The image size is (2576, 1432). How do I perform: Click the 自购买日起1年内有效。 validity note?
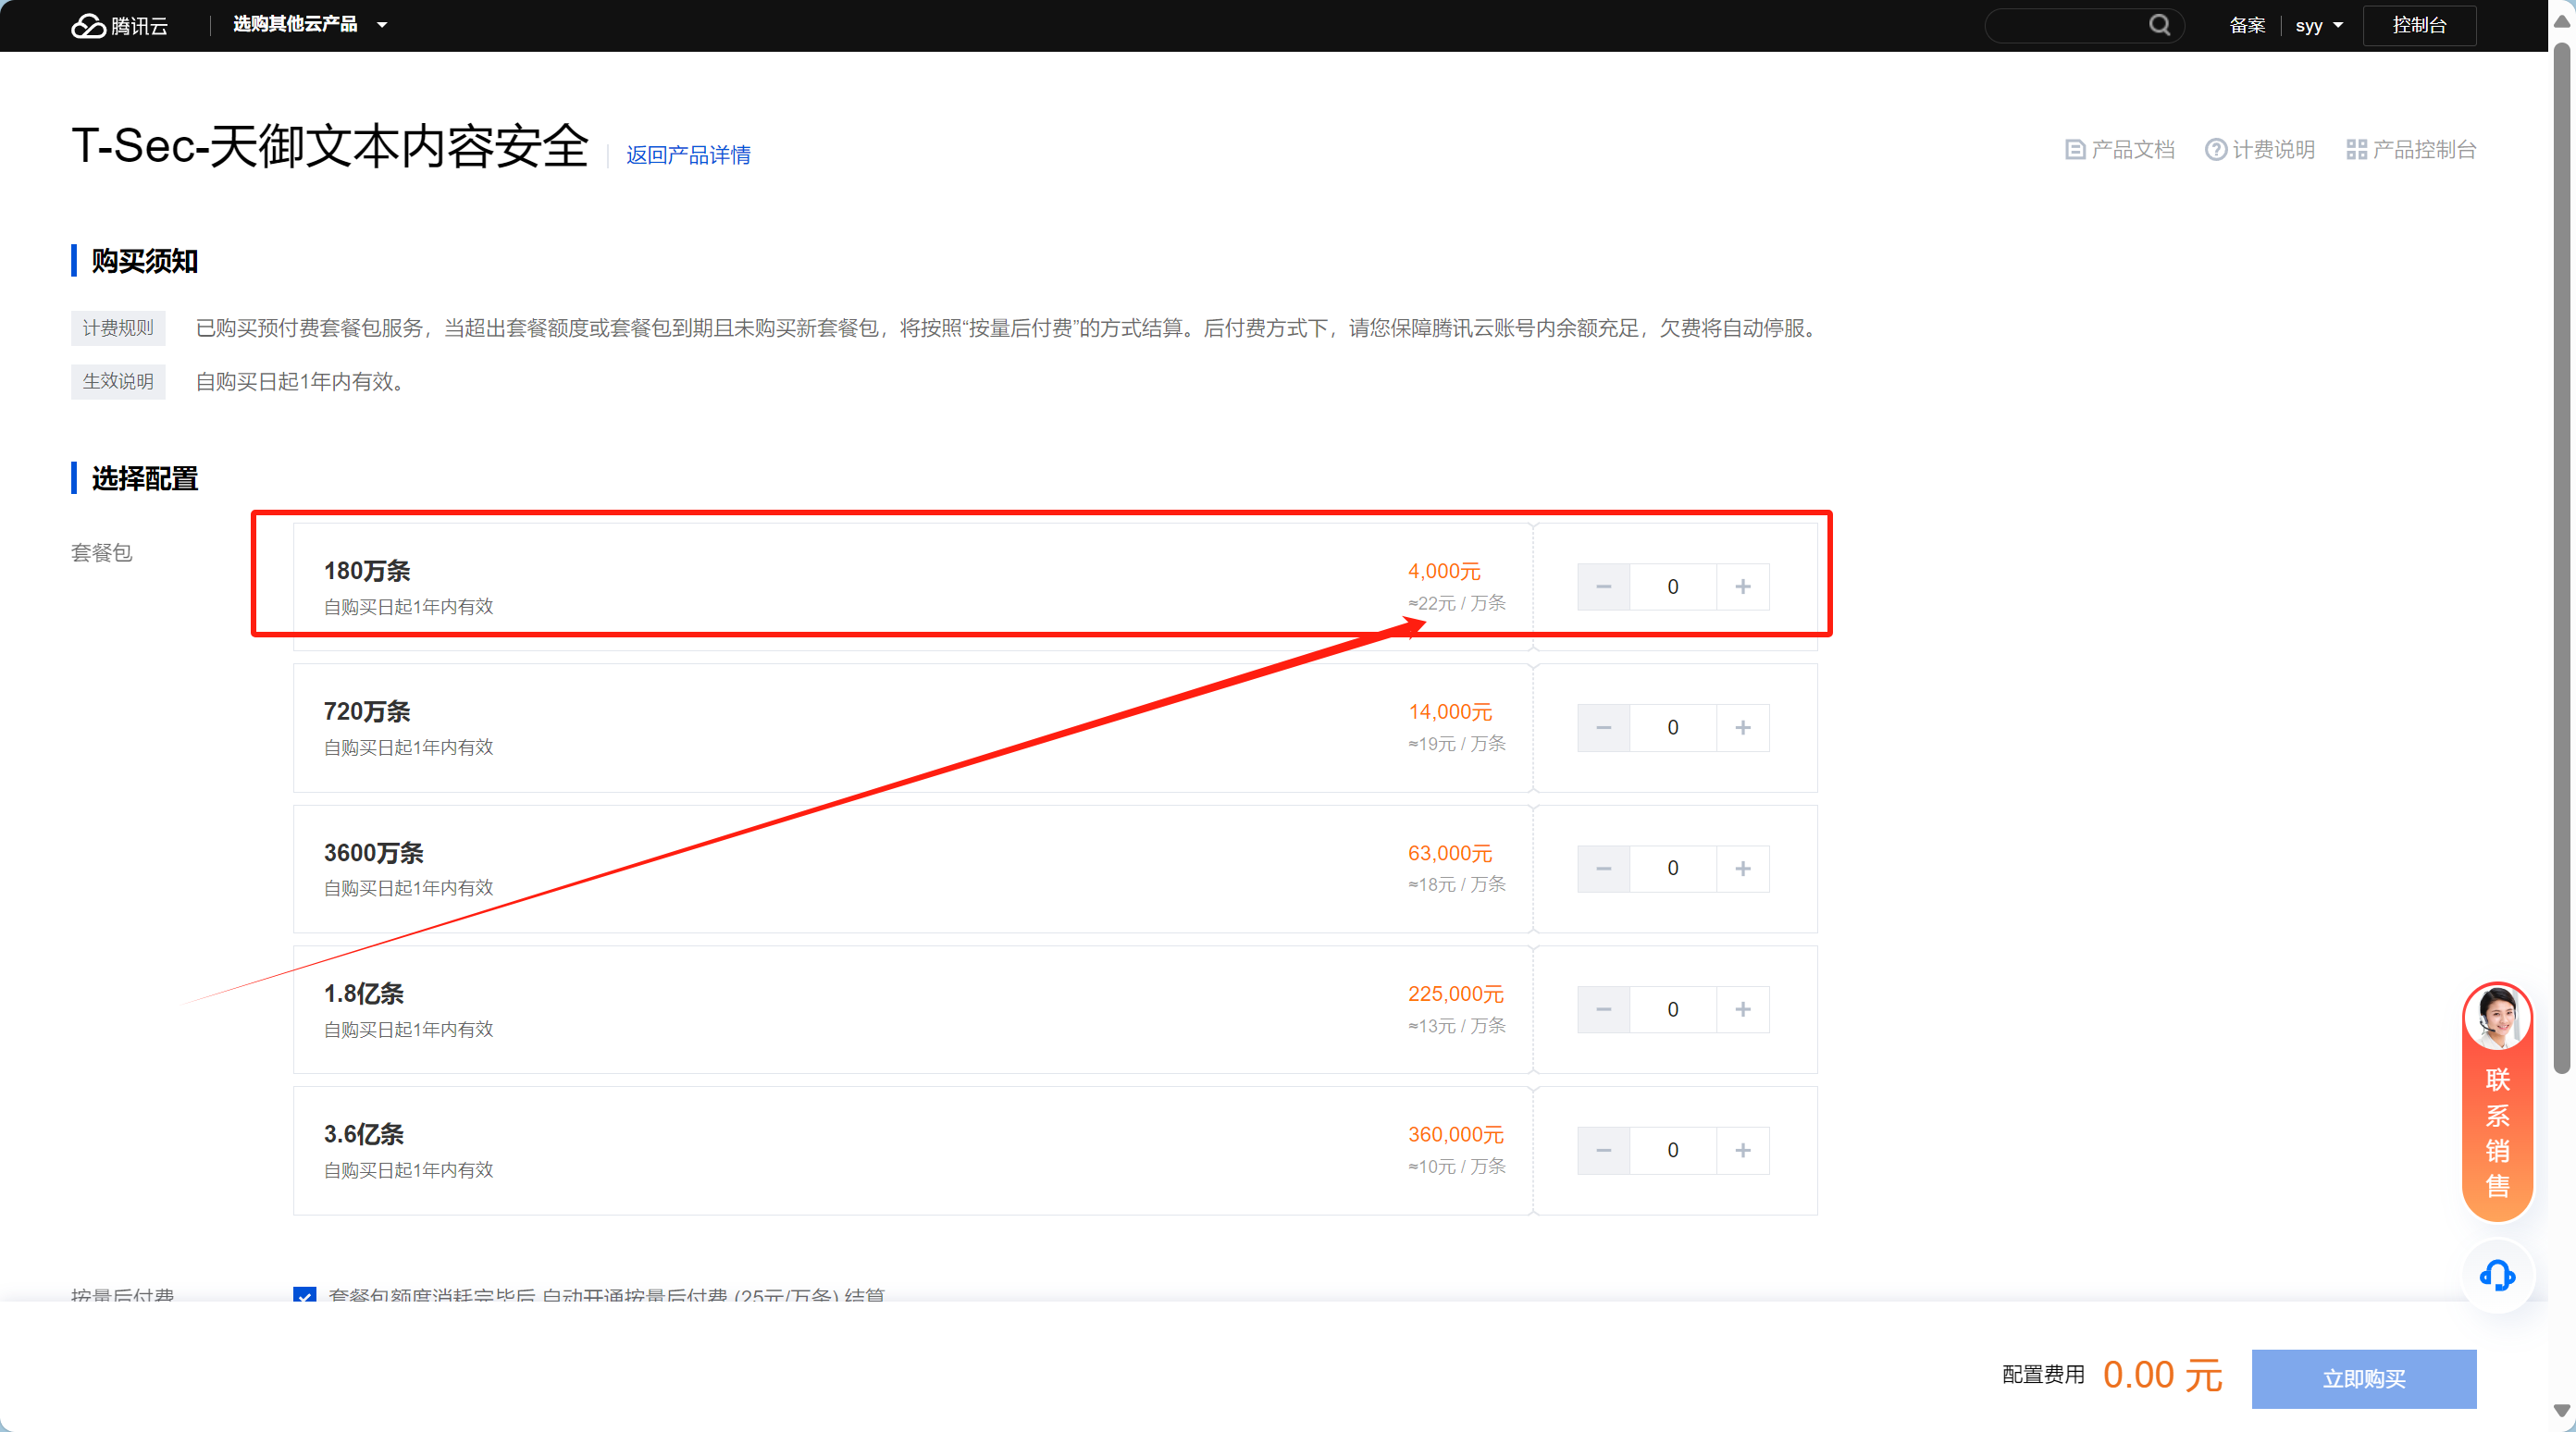[x=300, y=382]
